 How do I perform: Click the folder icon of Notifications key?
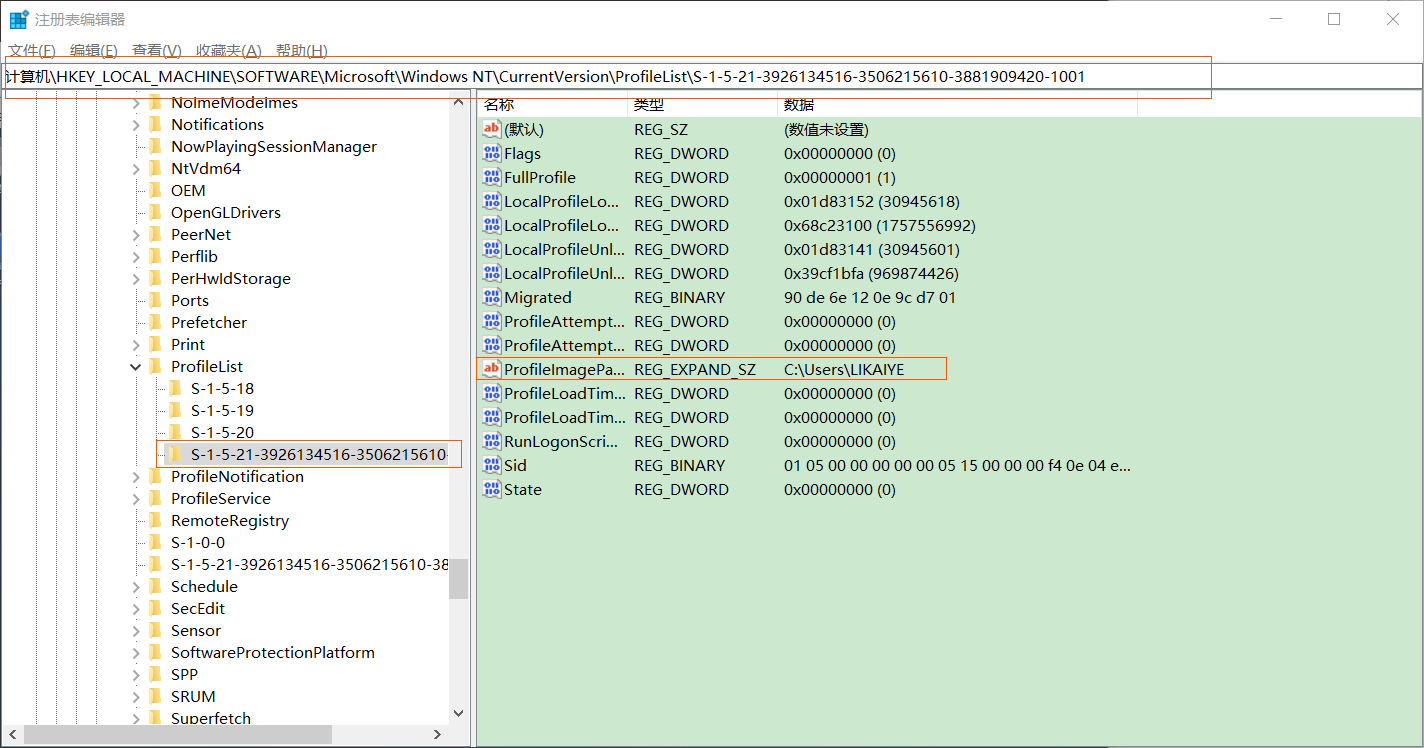coord(155,124)
